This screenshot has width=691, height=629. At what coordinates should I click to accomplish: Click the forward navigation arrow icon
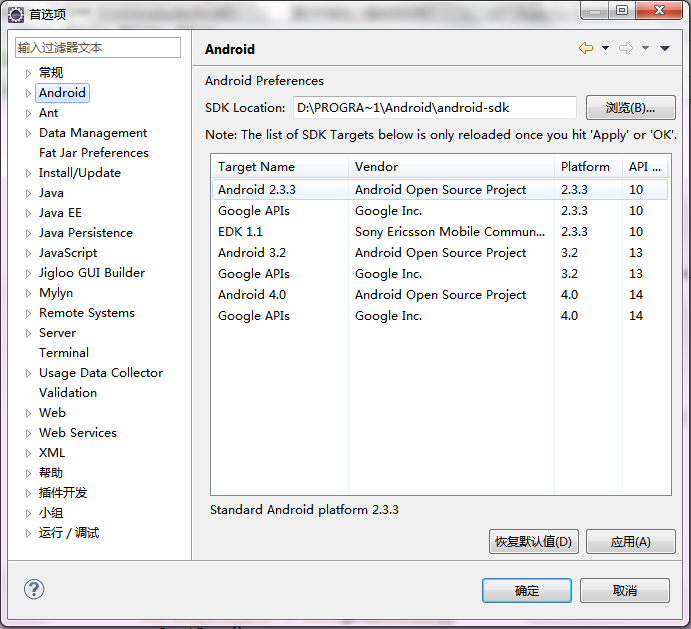pyautogui.click(x=625, y=48)
